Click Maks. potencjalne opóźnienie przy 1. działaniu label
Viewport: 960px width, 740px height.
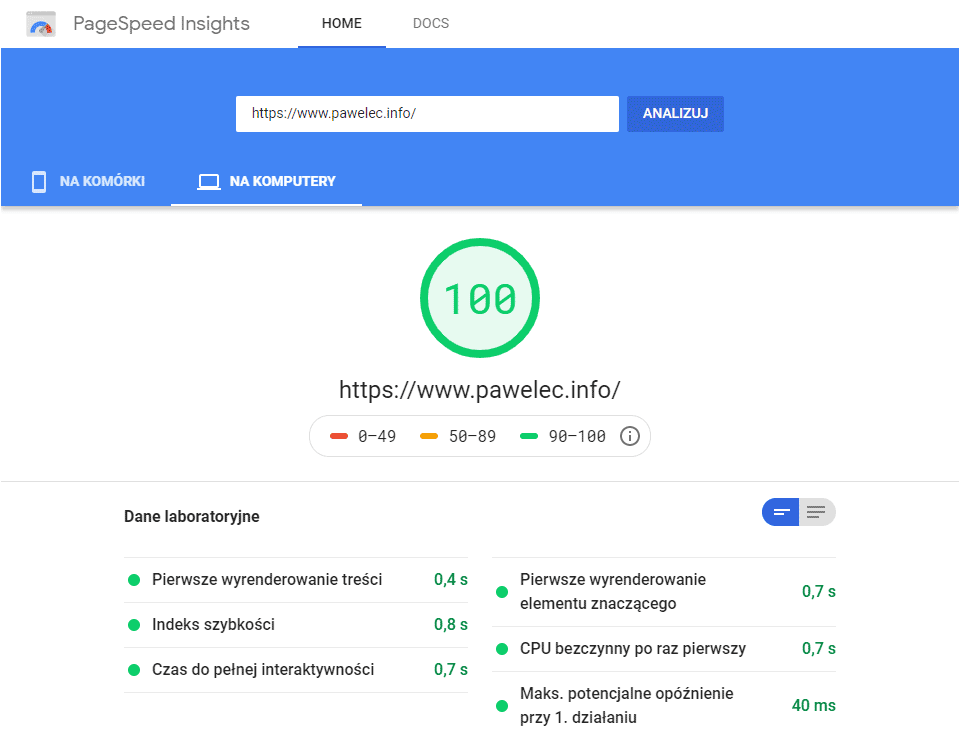point(626,706)
